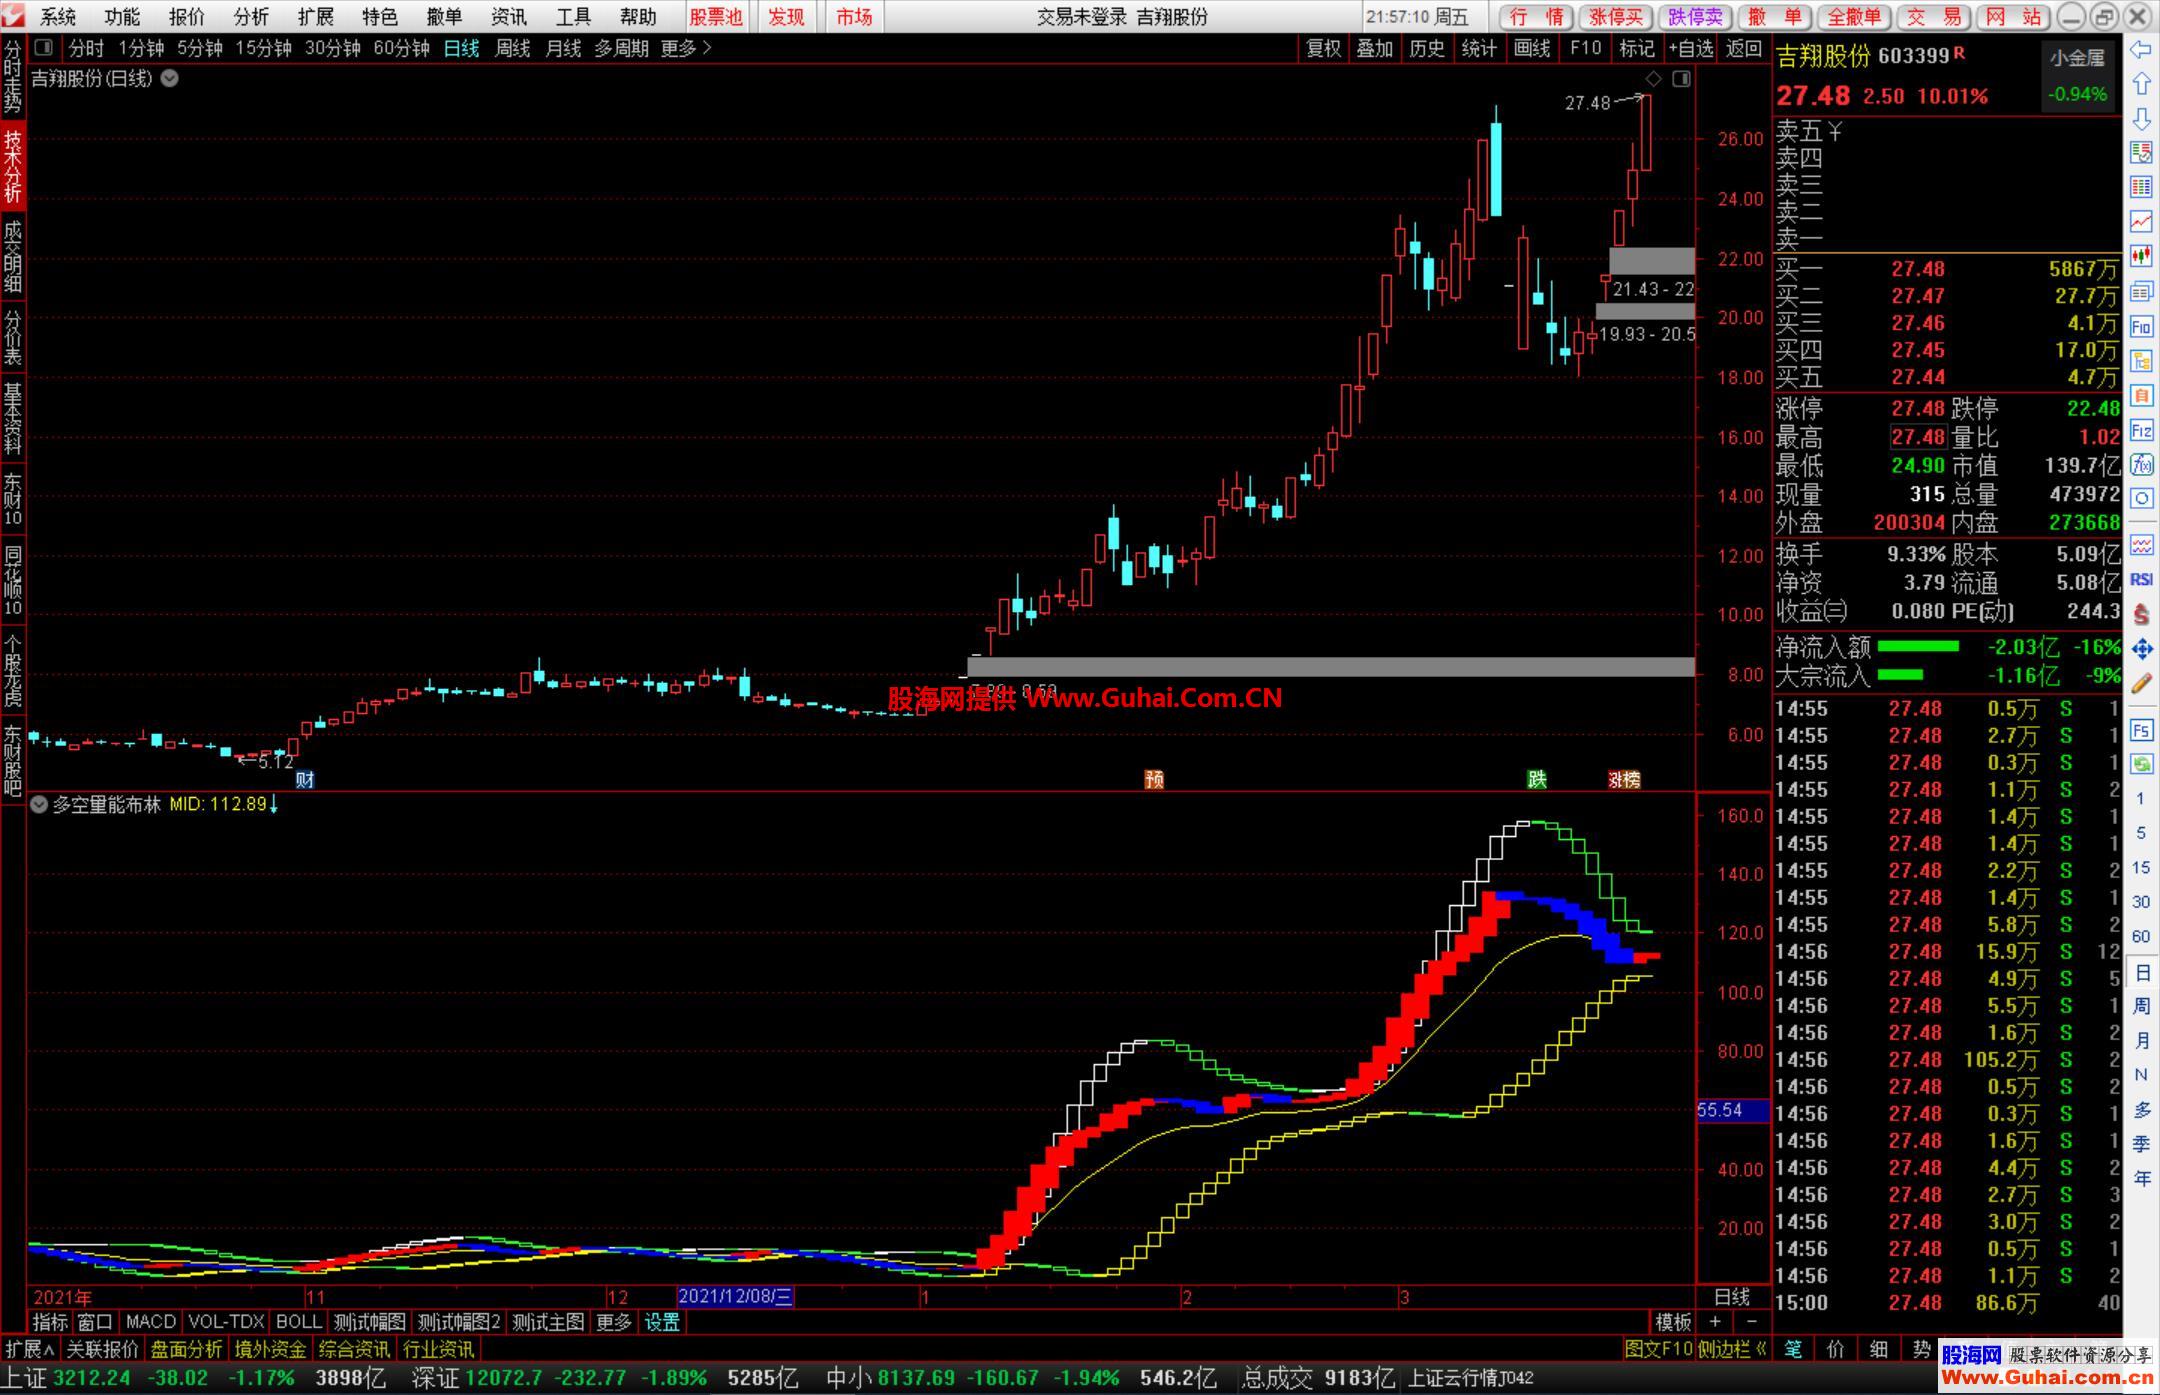Click the red dollar sign icon
This screenshot has width=2160, height=1395.
pyautogui.click(x=2141, y=614)
